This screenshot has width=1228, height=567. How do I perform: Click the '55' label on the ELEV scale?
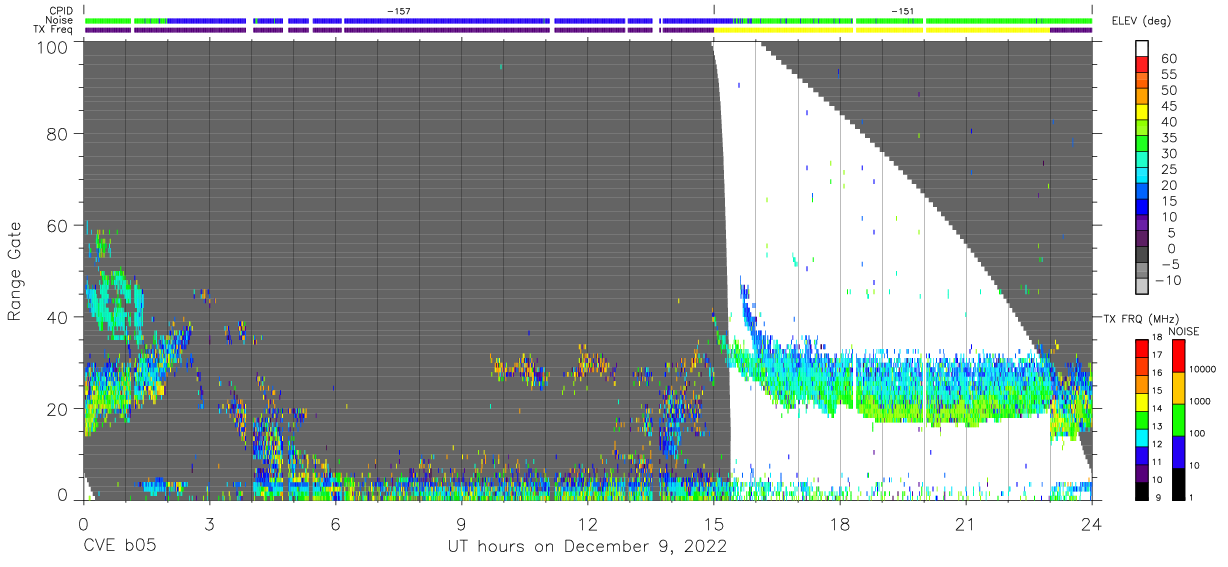(1170, 75)
